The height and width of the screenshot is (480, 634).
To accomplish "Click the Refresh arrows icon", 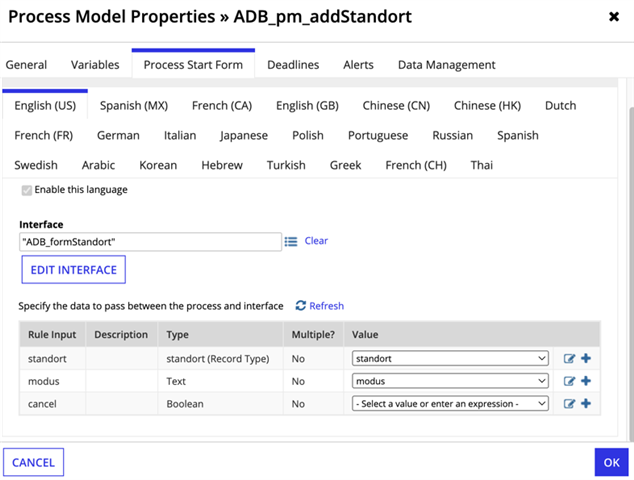I will point(300,306).
